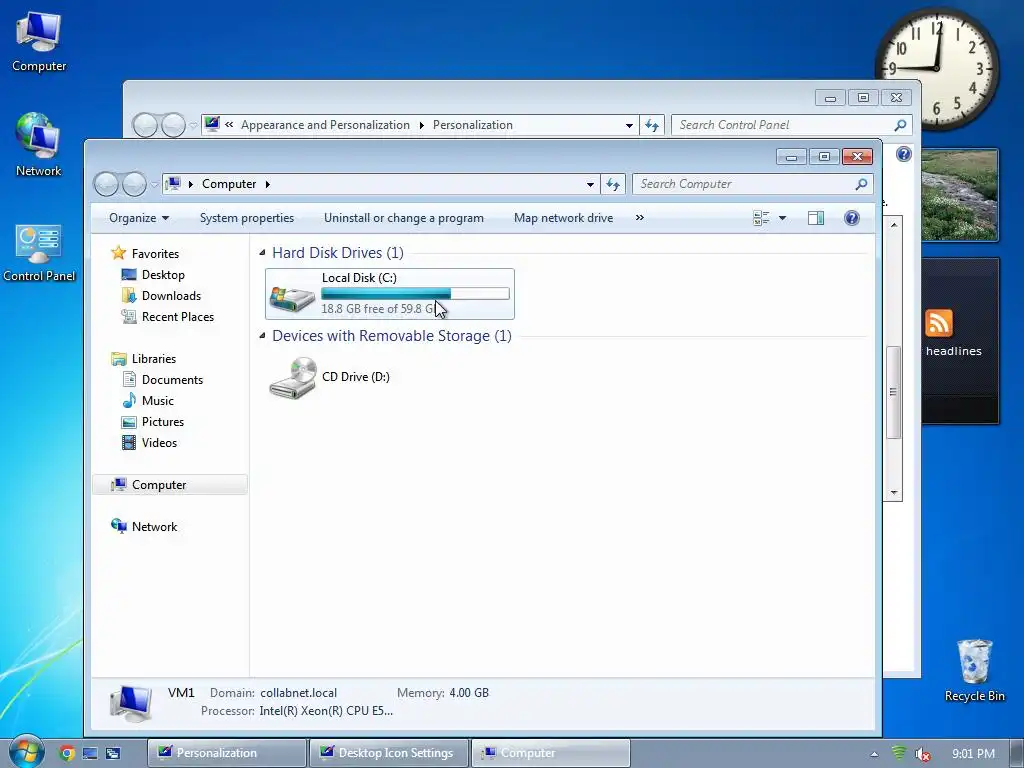Select Network in the navigation pane
Viewport: 1024px width, 768px height.
pos(154,526)
